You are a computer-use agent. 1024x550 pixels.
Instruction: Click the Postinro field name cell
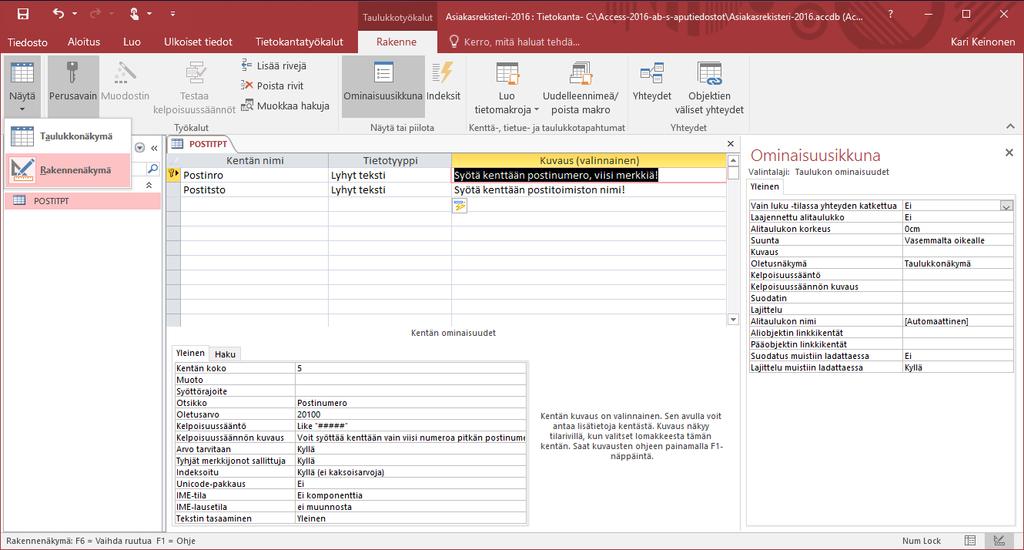click(254, 175)
